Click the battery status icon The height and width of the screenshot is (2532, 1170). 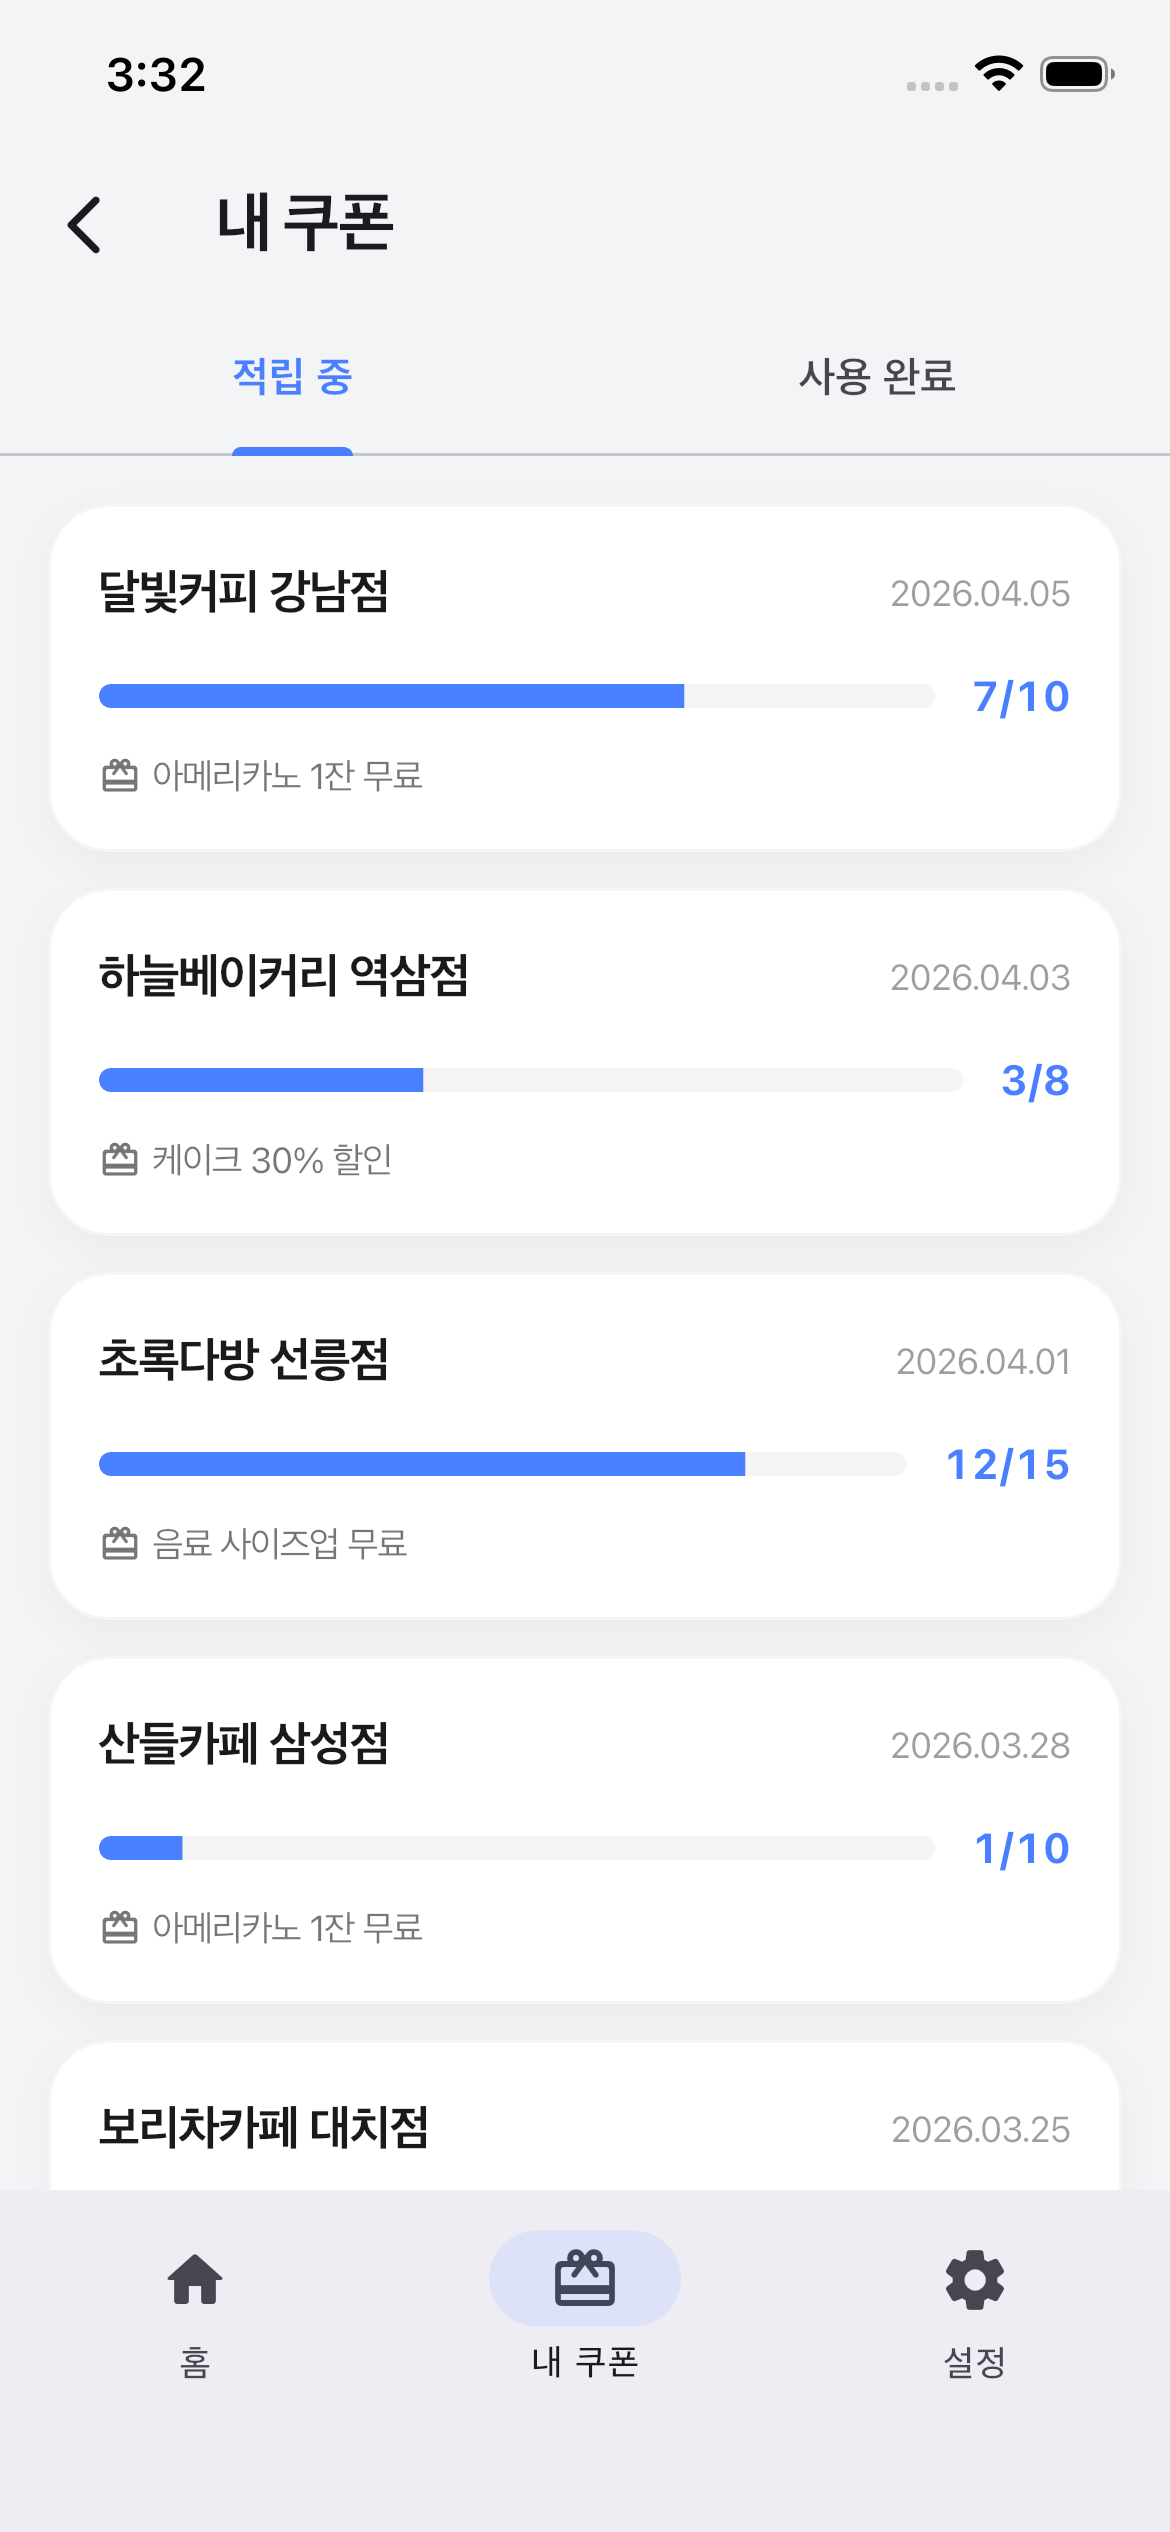(x=1076, y=74)
